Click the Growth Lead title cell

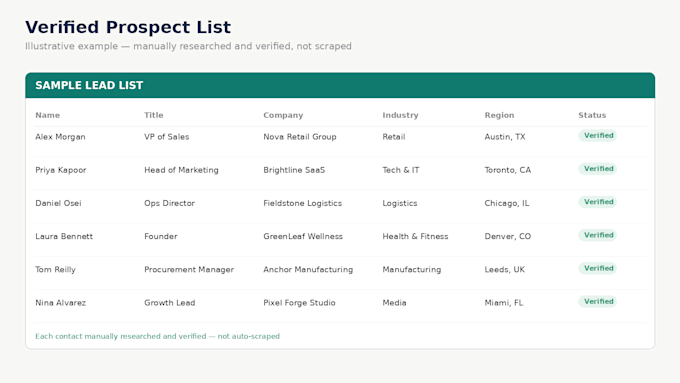coord(170,303)
